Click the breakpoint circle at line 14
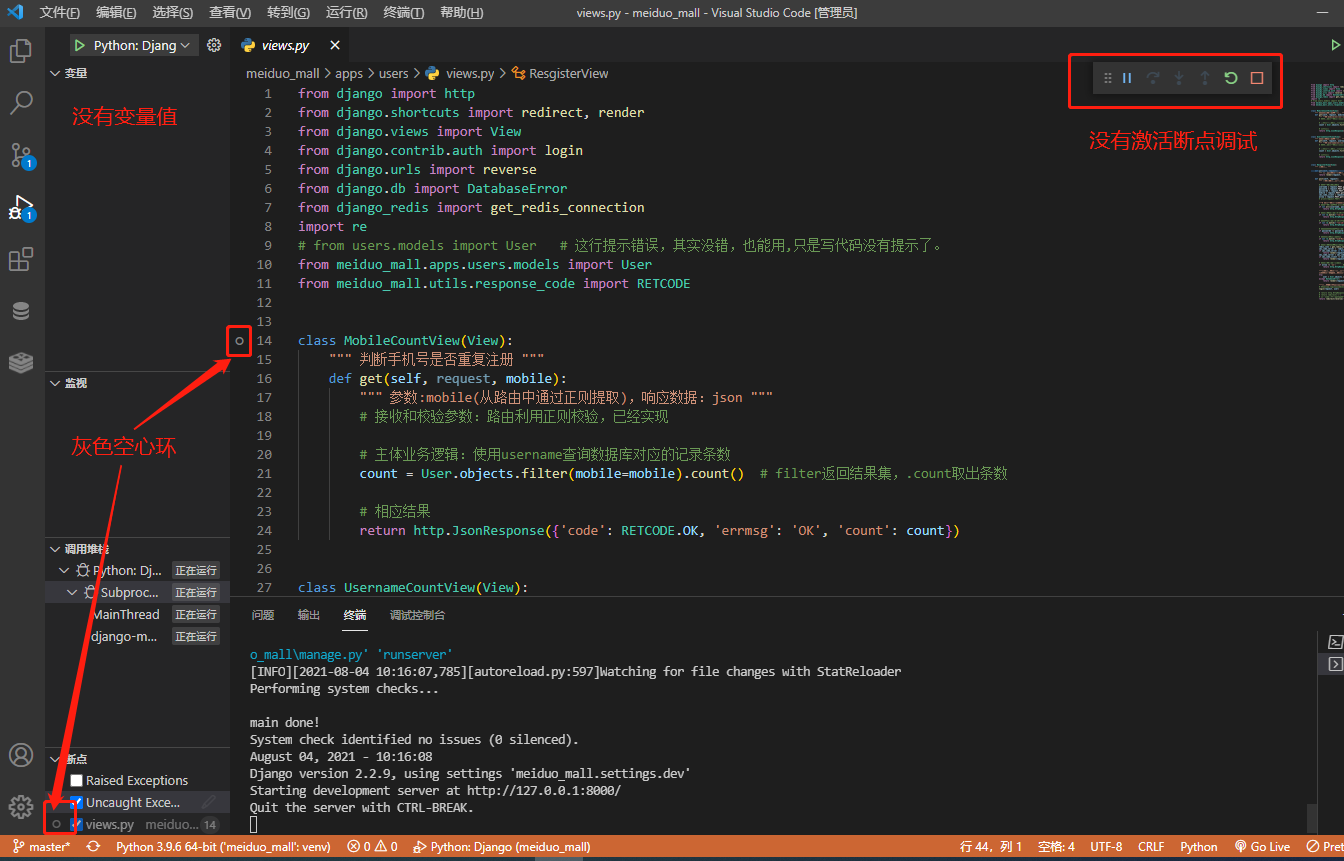 click(239, 341)
